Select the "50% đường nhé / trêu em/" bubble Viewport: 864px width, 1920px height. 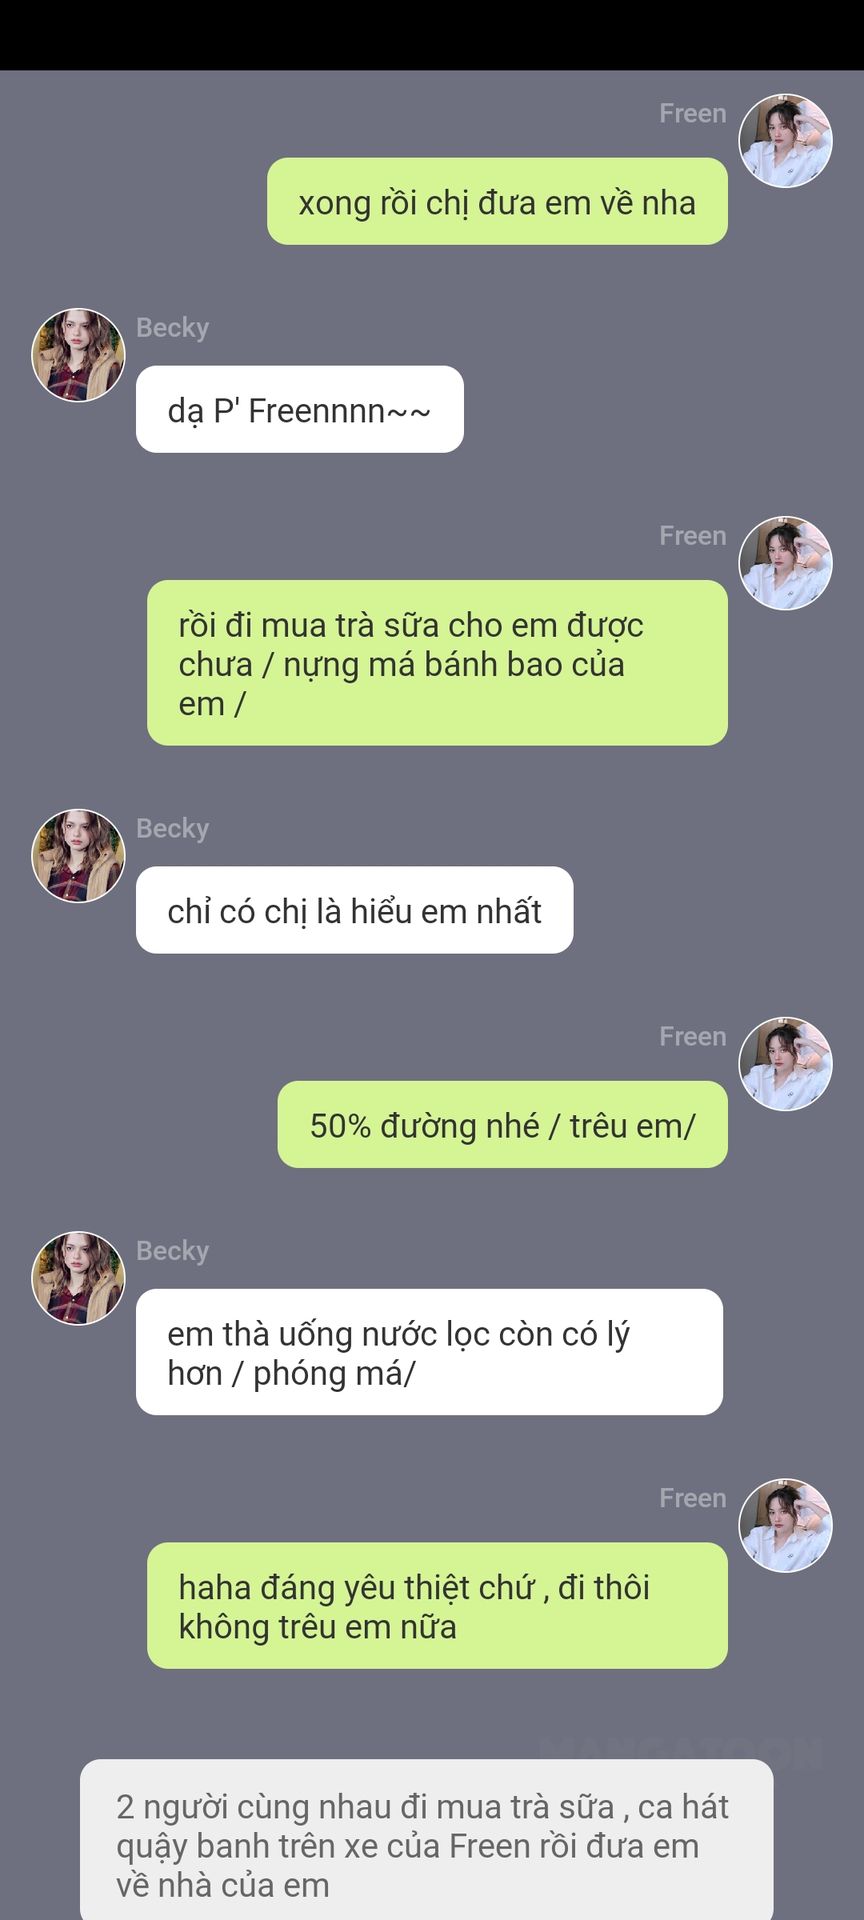click(502, 1124)
